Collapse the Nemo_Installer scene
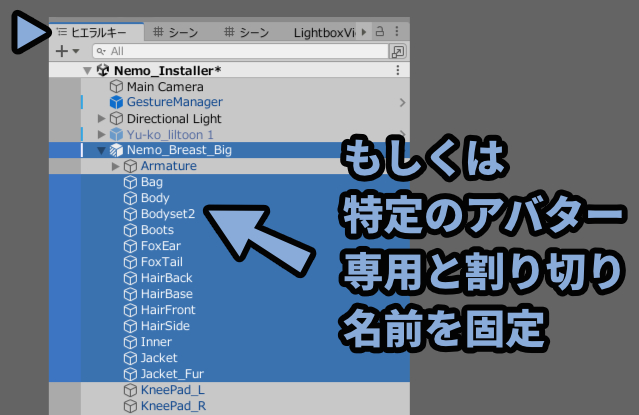This screenshot has width=639, height=415. 87,71
